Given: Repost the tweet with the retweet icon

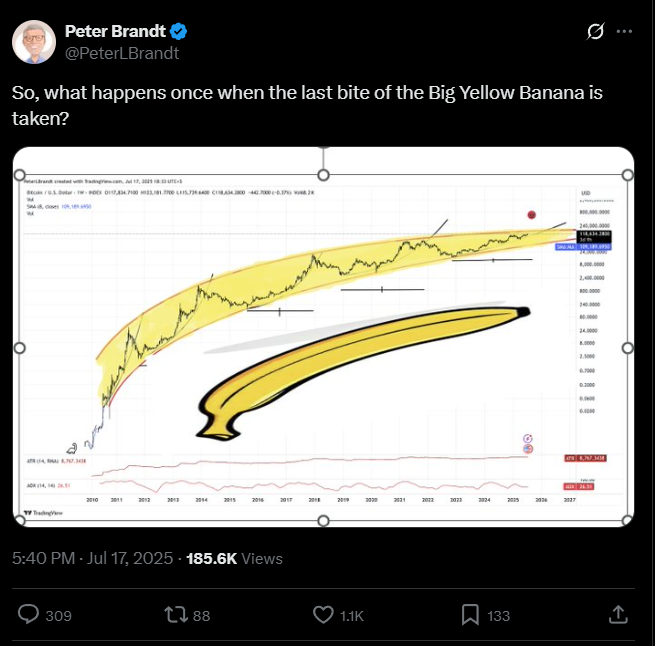Looking at the screenshot, I should point(176,615).
